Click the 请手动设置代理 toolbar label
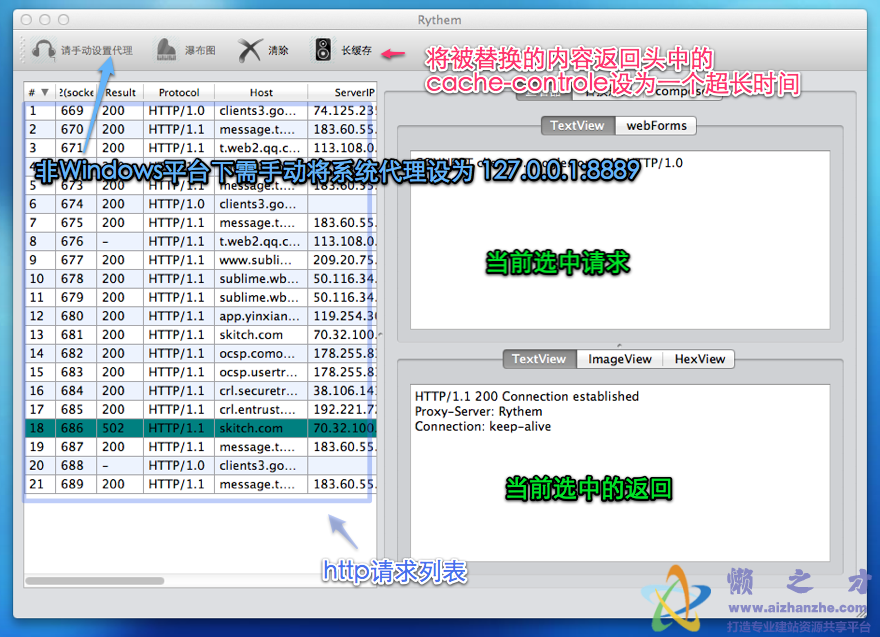Viewport: 880px width, 637px height. coord(97,51)
